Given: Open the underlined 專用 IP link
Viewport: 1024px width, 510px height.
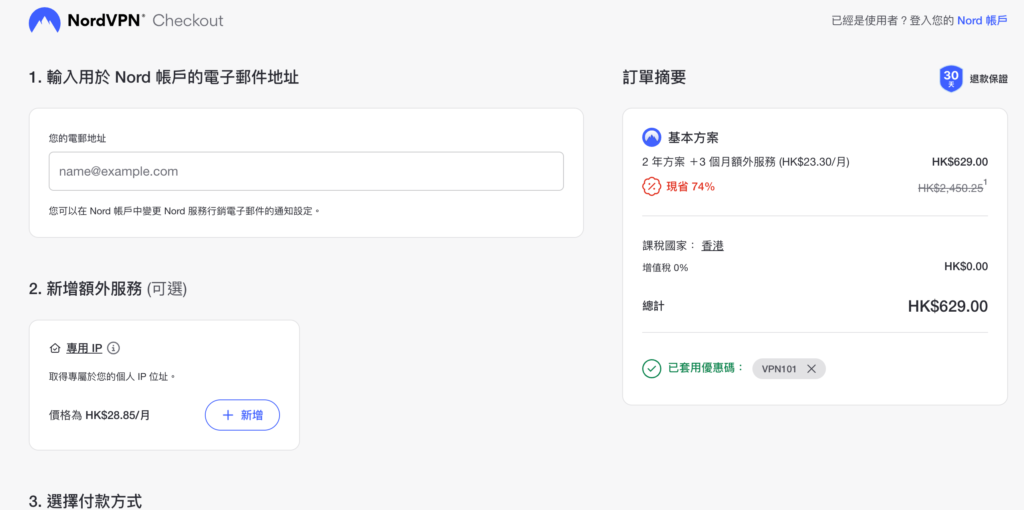Looking at the screenshot, I should (84, 348).
